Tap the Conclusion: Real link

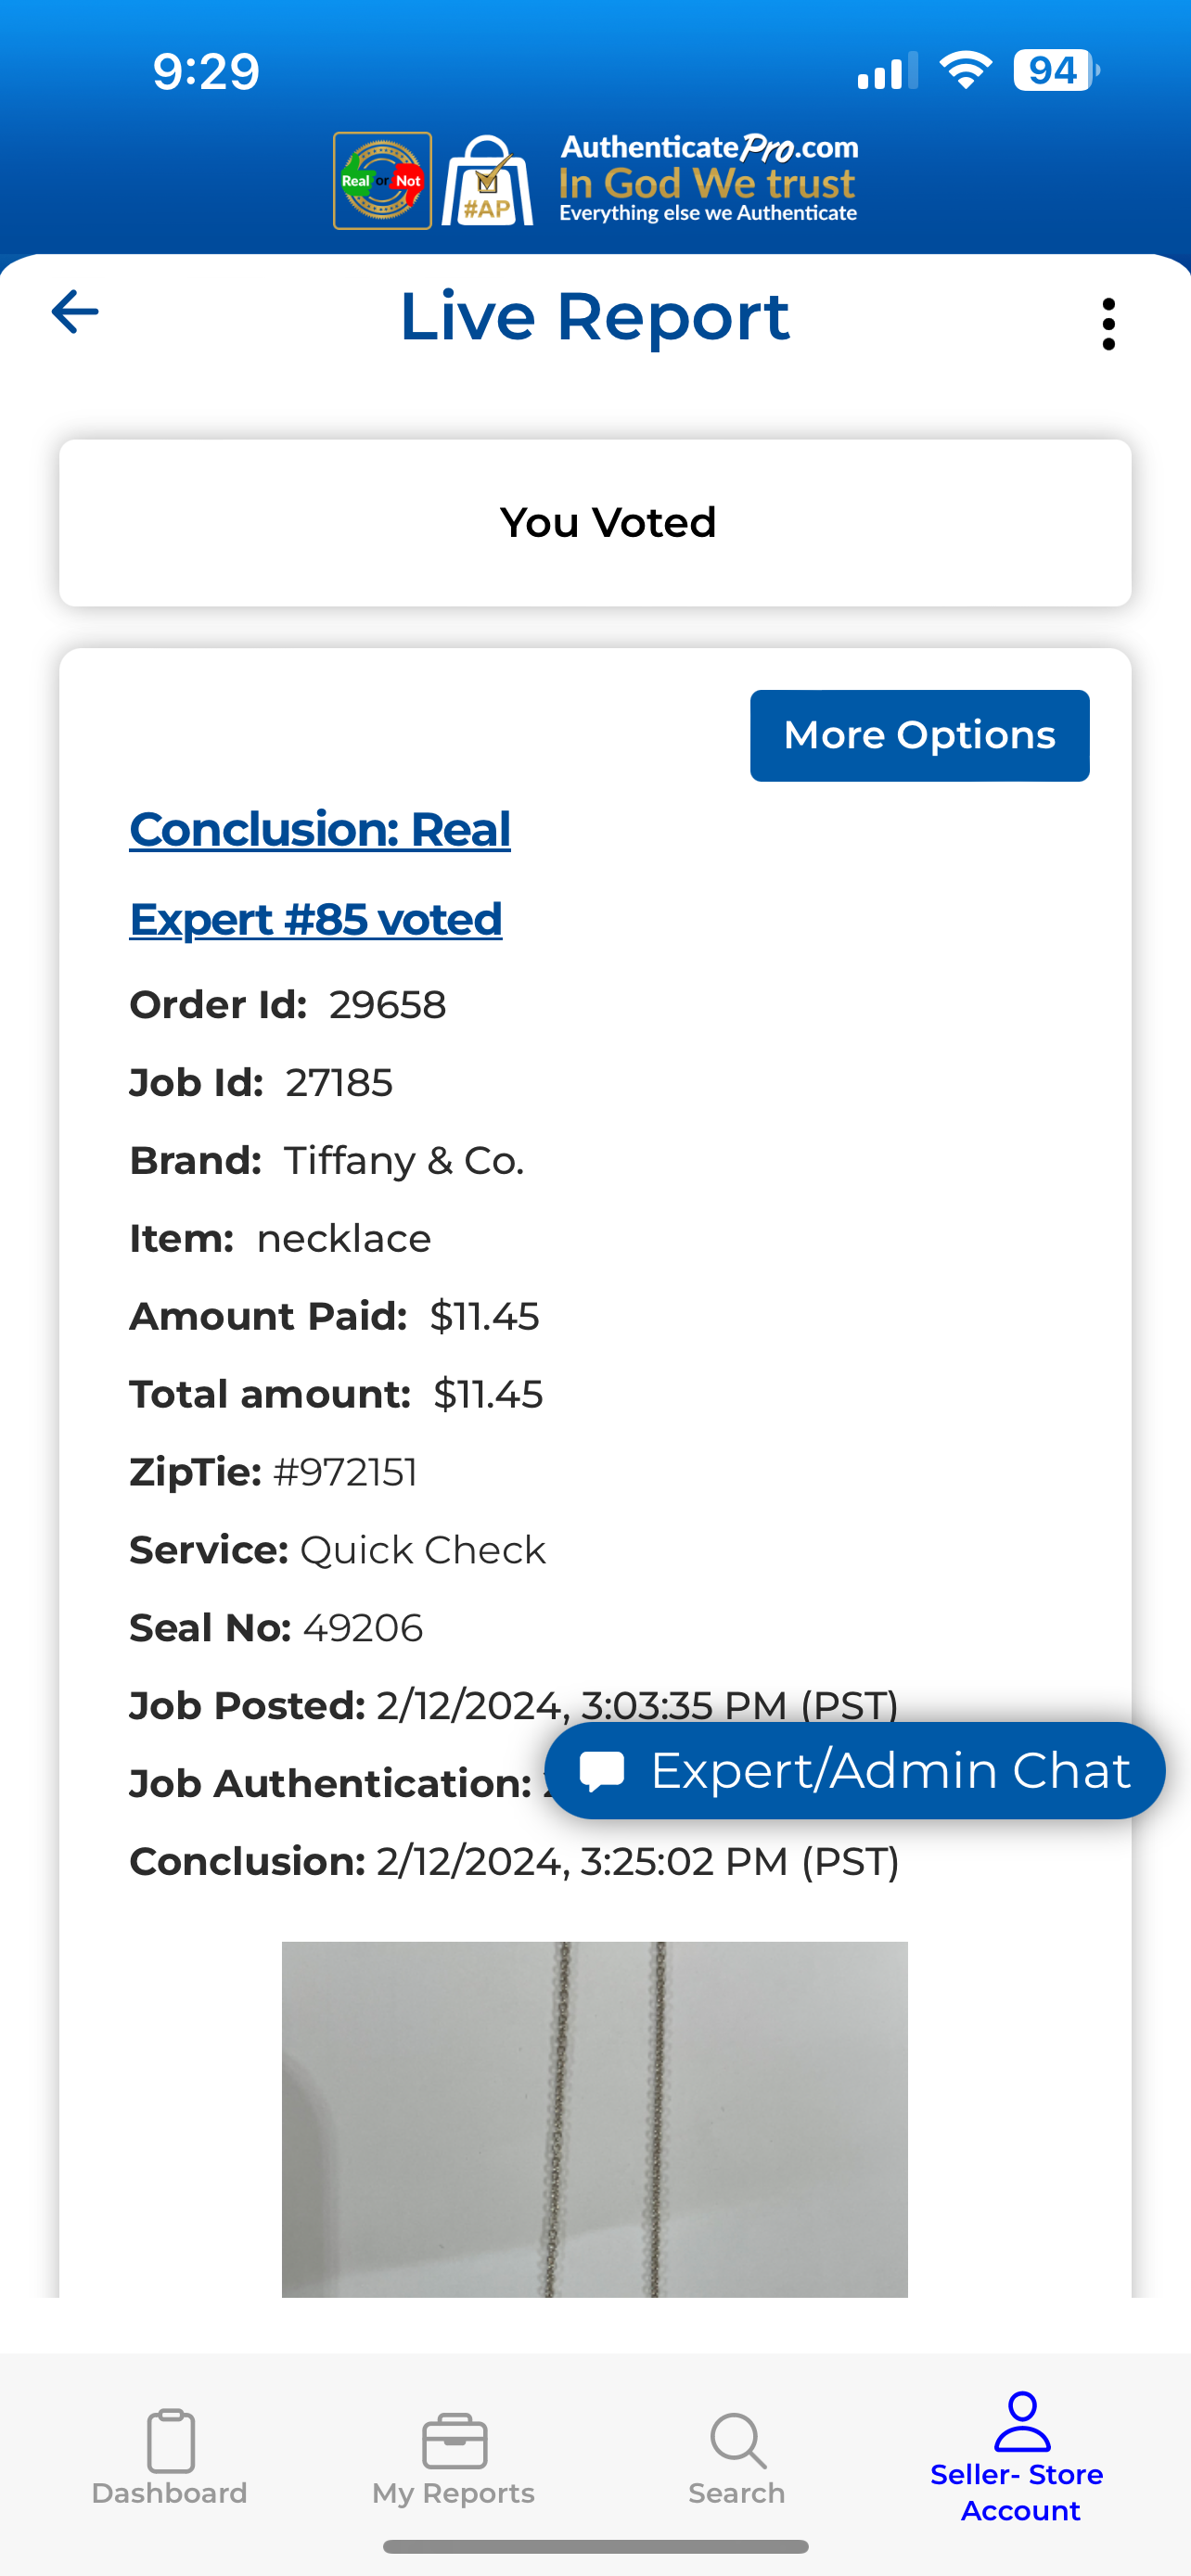pyautogui.click(x=320, y=830)
